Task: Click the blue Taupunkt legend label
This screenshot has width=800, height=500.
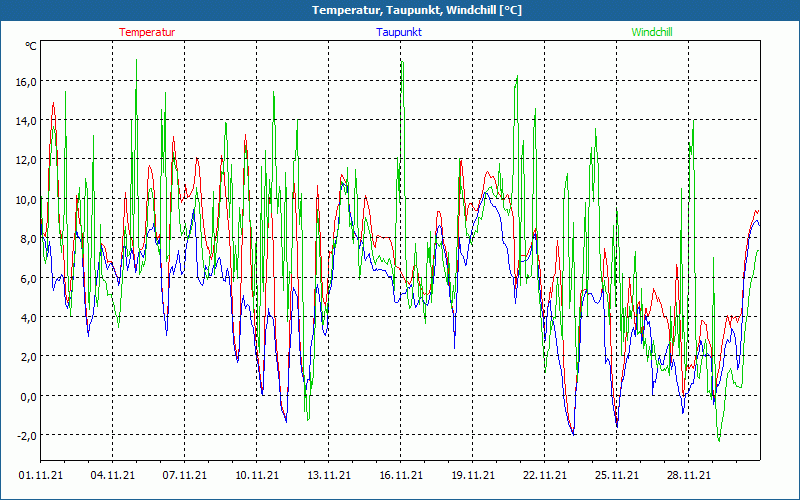Action: (399, 32)
